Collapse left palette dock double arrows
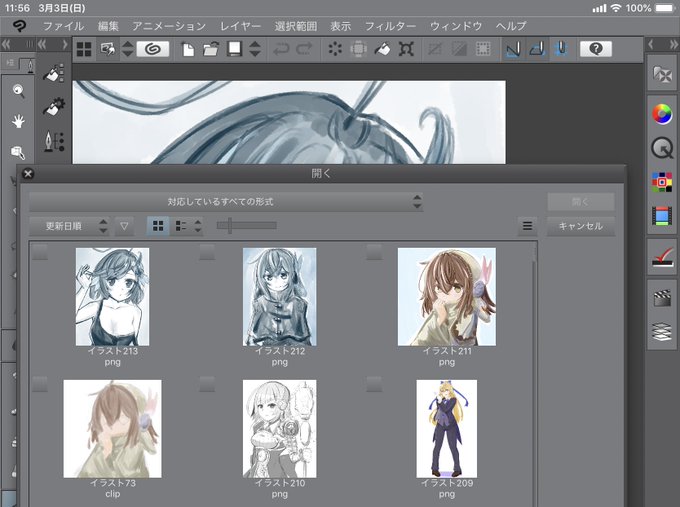The width and height of the screenshot is (680, 507). pos(6,44)
